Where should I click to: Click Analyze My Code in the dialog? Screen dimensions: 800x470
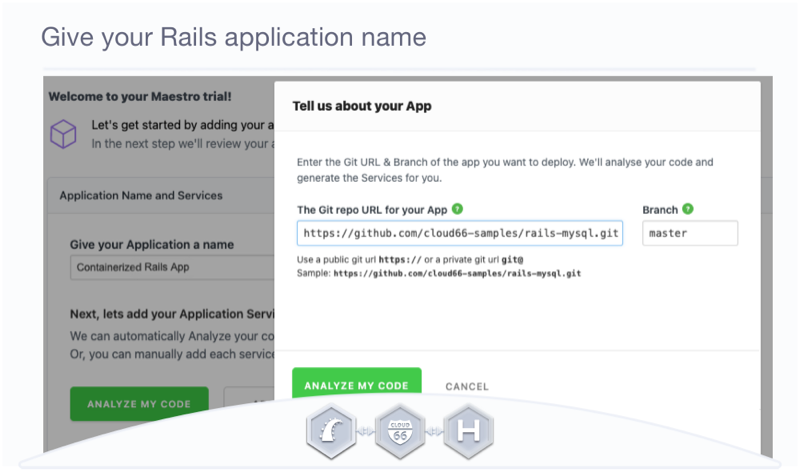[x=357, y=384]
